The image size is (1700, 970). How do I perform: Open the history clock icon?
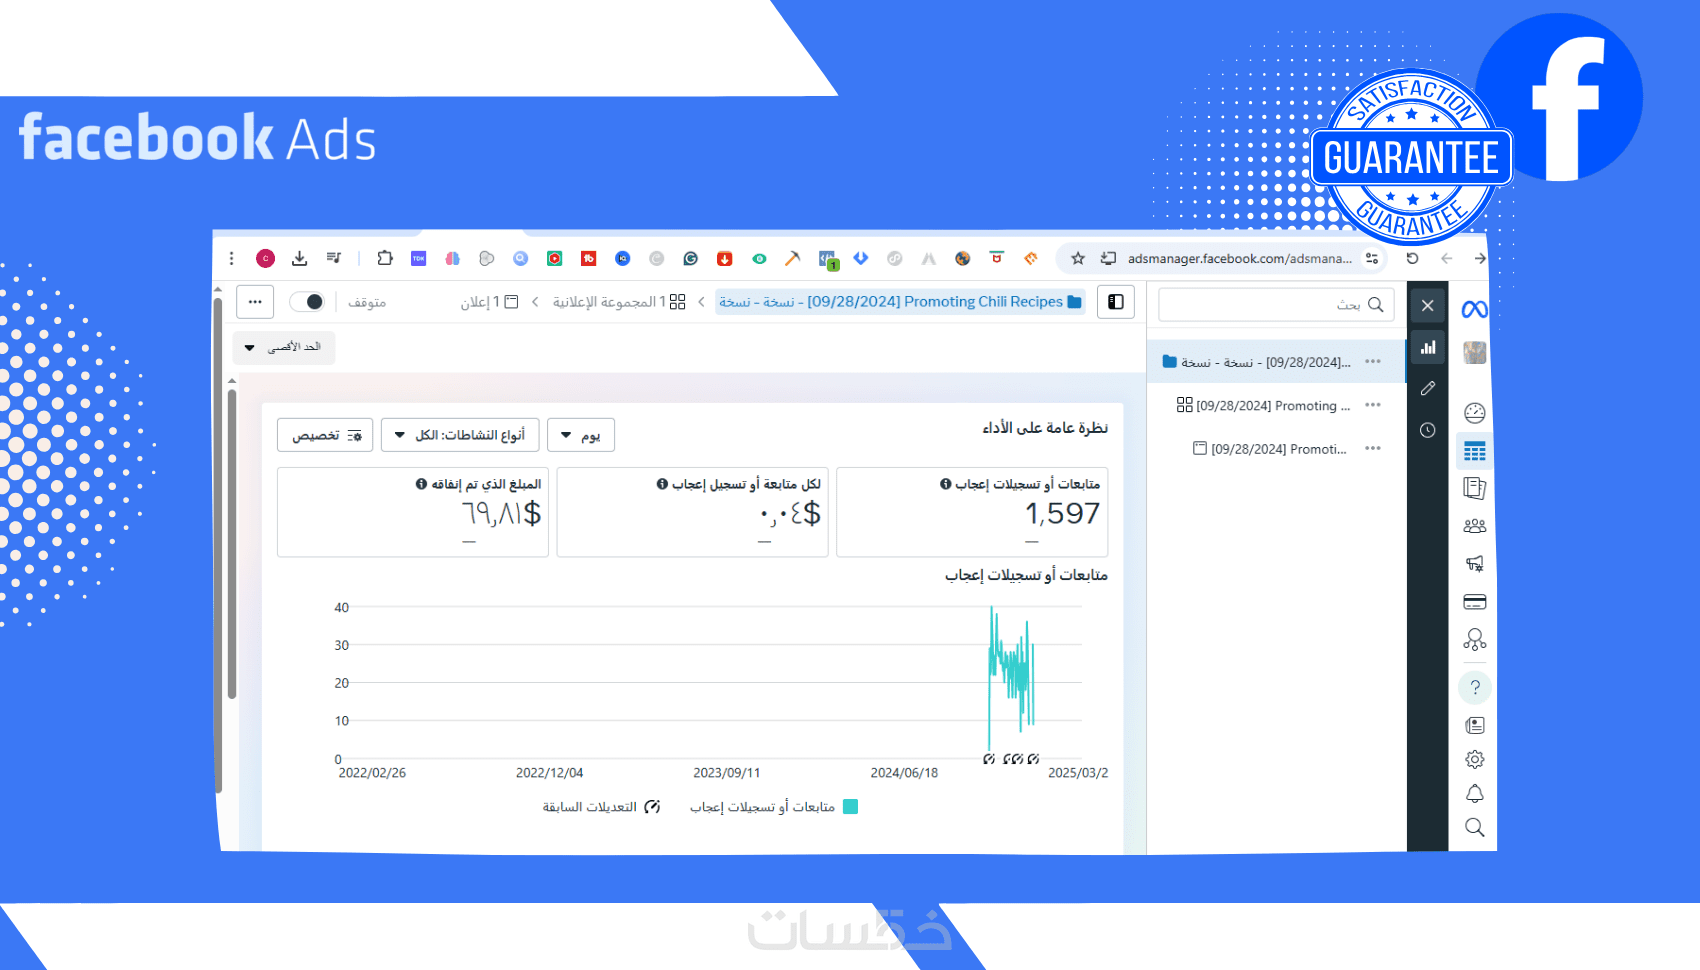click(x=1428, y=430)
